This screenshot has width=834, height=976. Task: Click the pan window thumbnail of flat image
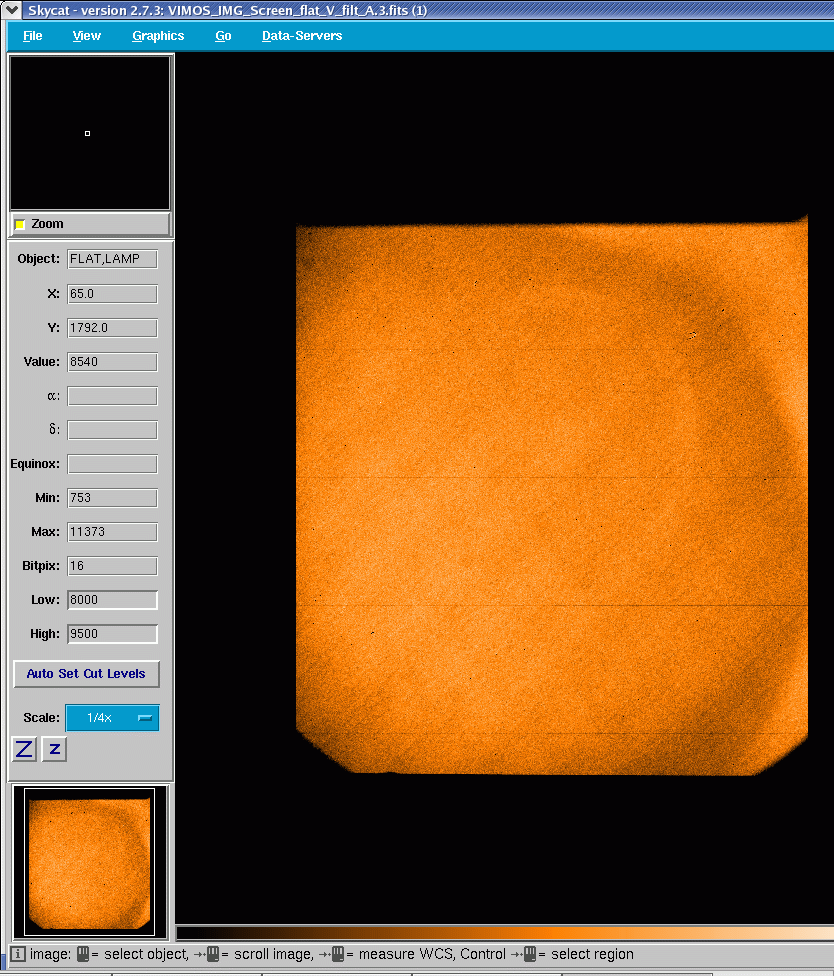pos(90,862)
